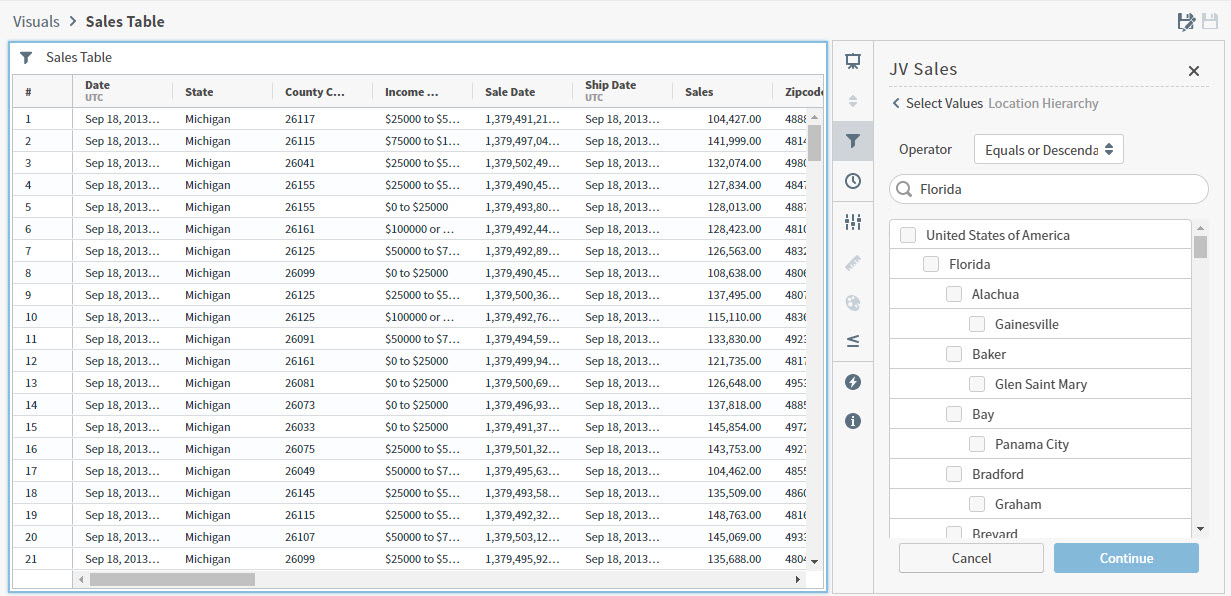Click the Florida search input field
The image size is (1231, 596).
click(x=1058, y=189)
